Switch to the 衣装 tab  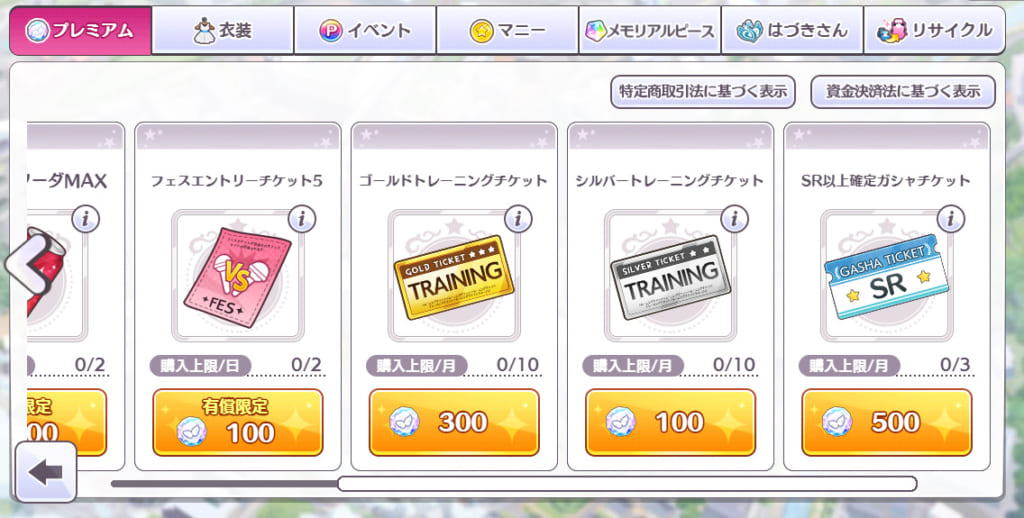click(x=223, y=30)
